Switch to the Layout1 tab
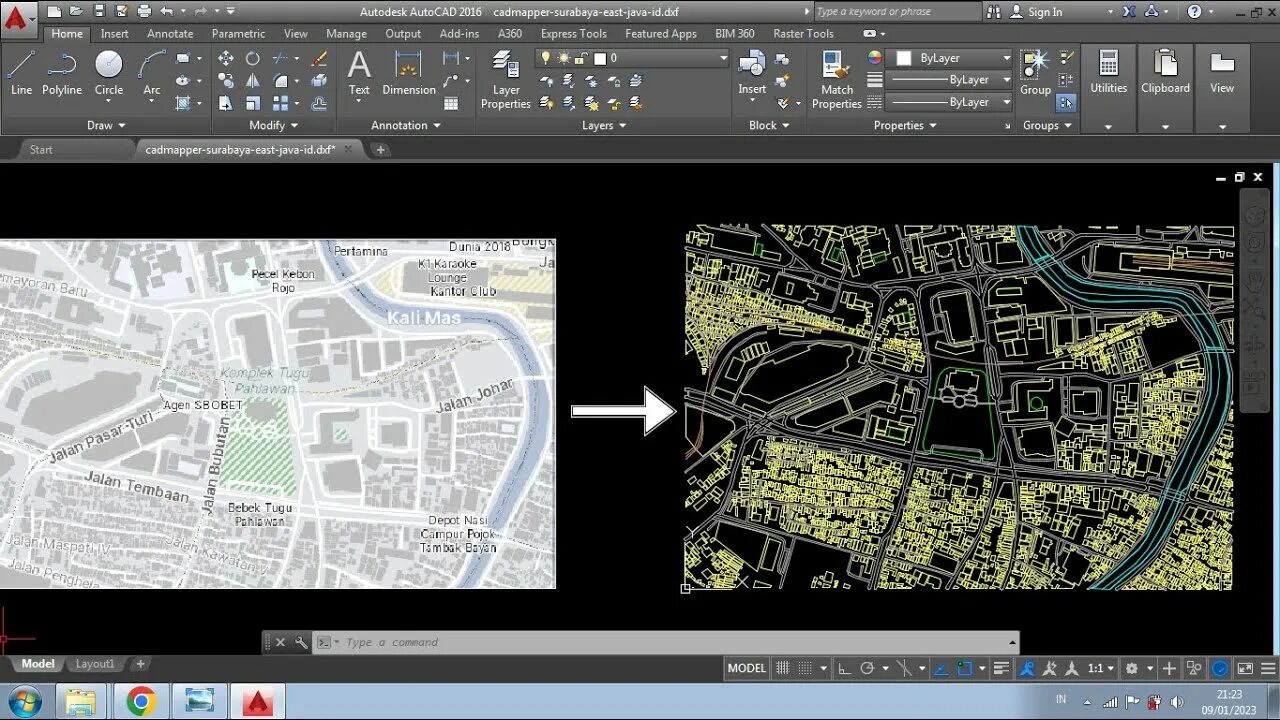1280x720 pixels. tap(95, 663)
